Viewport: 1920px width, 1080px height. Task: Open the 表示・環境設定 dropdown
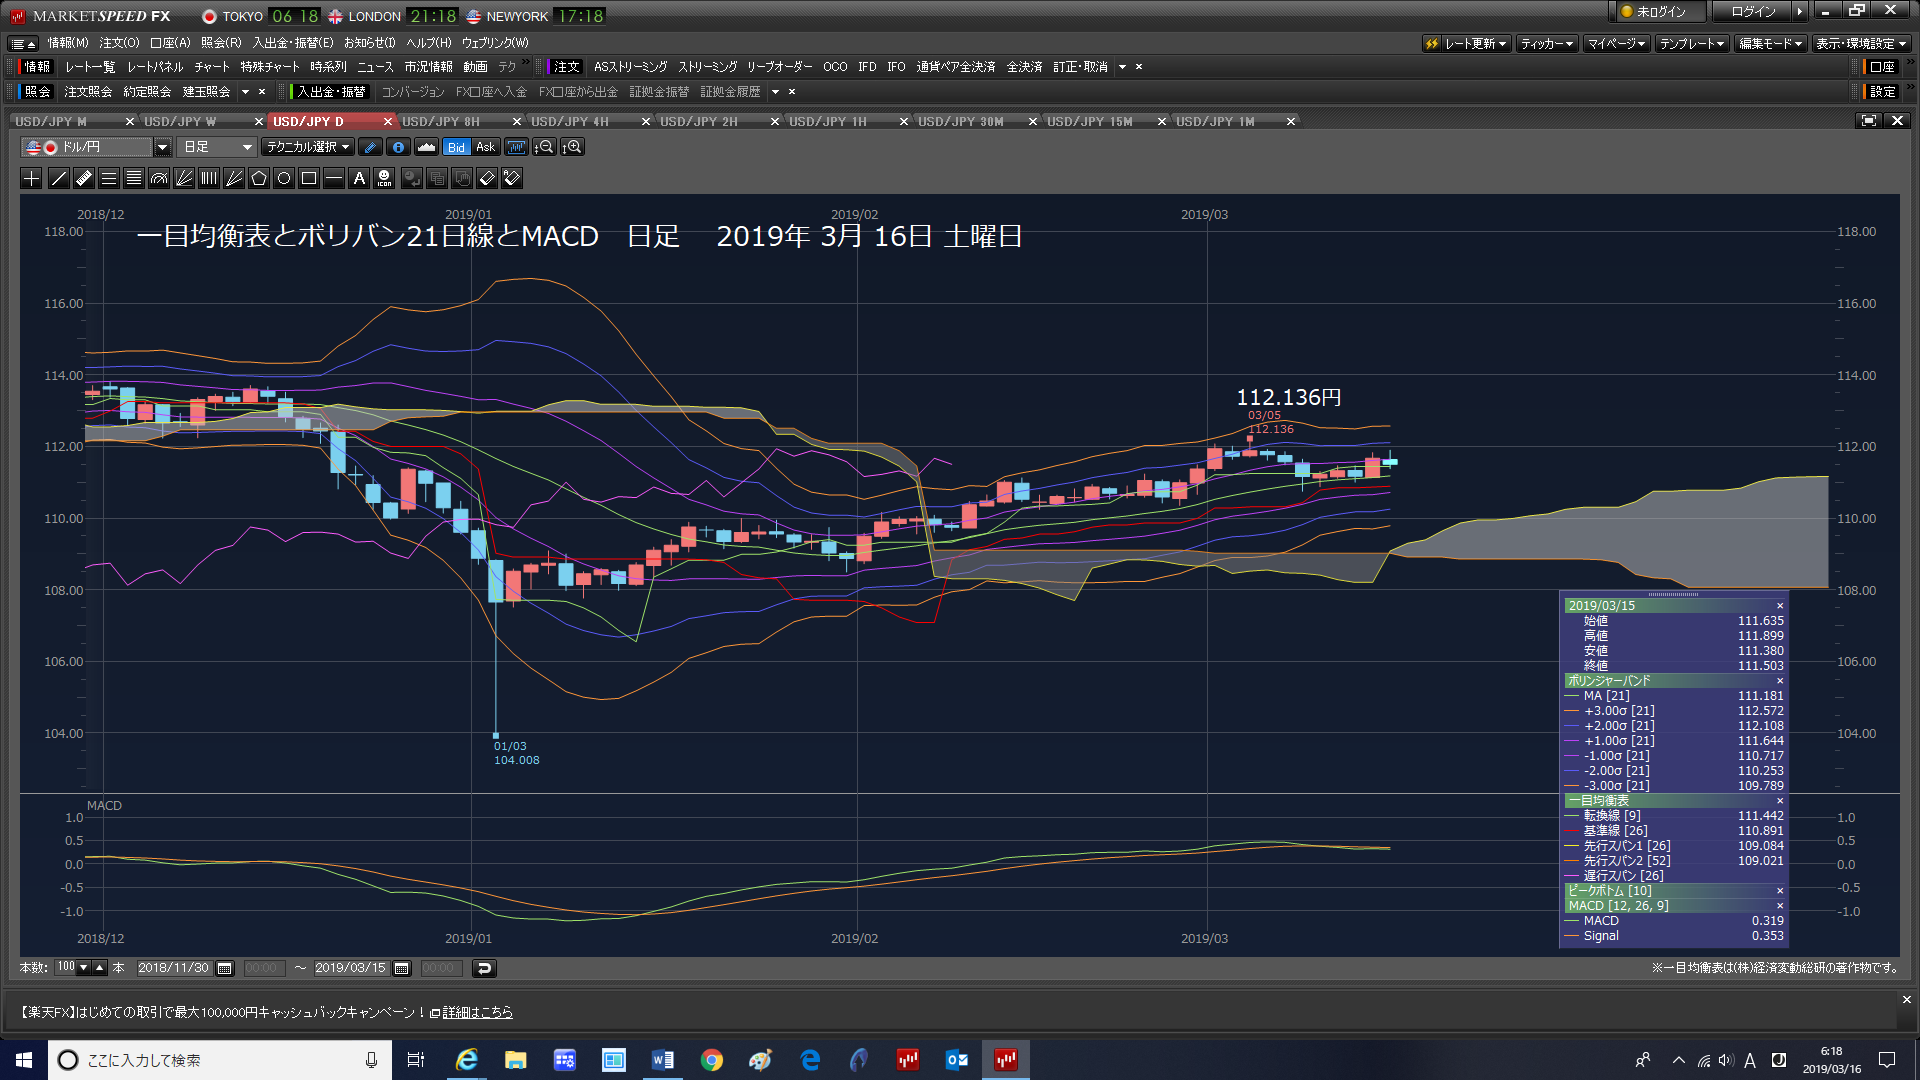pos(1861,43)
